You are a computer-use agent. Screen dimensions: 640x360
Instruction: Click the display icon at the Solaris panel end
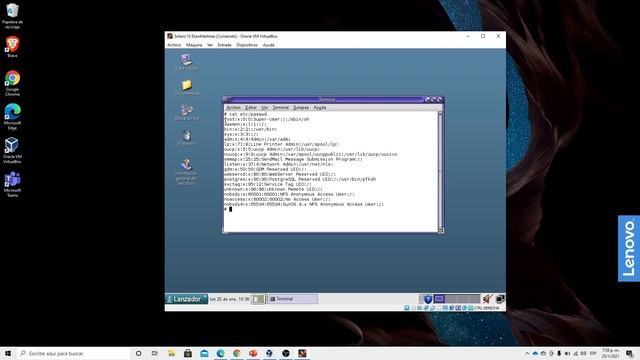click(500, 299)
